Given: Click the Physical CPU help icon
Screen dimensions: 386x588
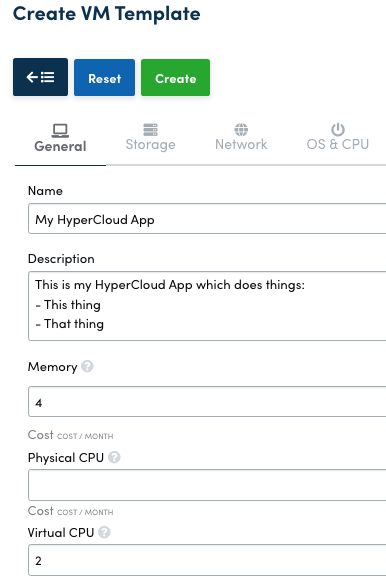Looking at the screenshot, I should point(114,457).
